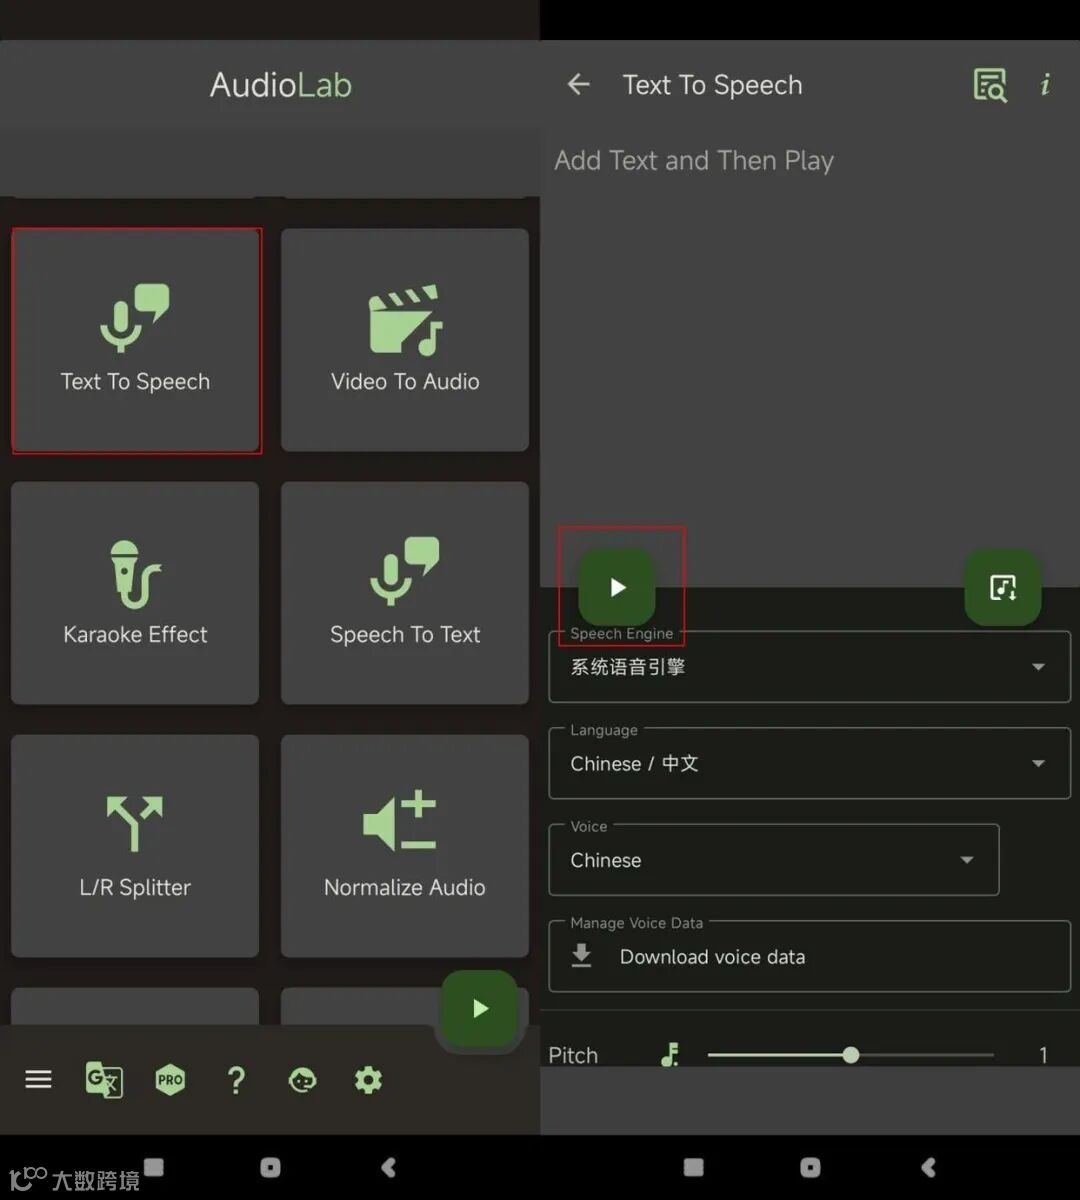Screen dimensions: 1080x1200
Task: Tap the save audio file button
Action: [x=1003, y=587]
